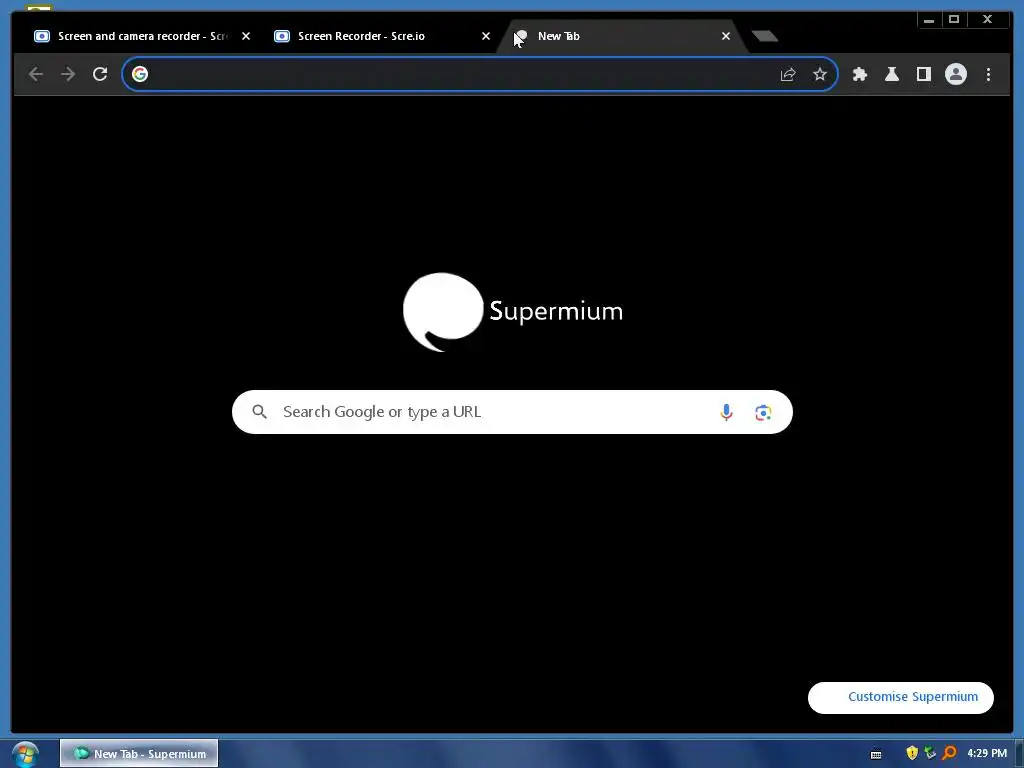Minimize the Supermium window
This screenshot has height=768, width=1024.
(x=929, y=20)
